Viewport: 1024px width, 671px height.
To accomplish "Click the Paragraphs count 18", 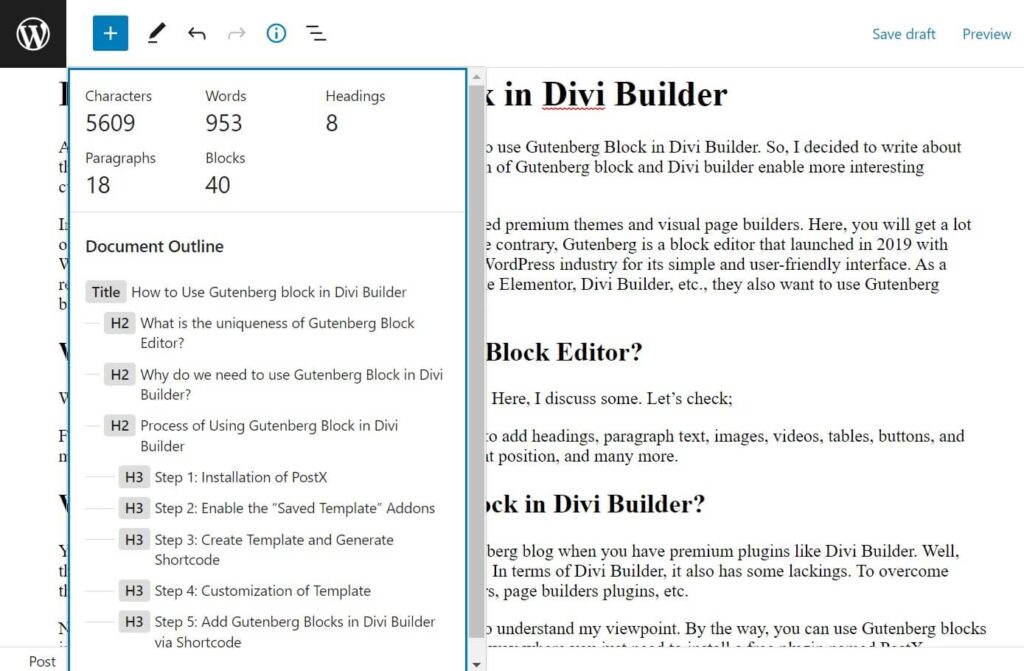I will pos(98,186).
